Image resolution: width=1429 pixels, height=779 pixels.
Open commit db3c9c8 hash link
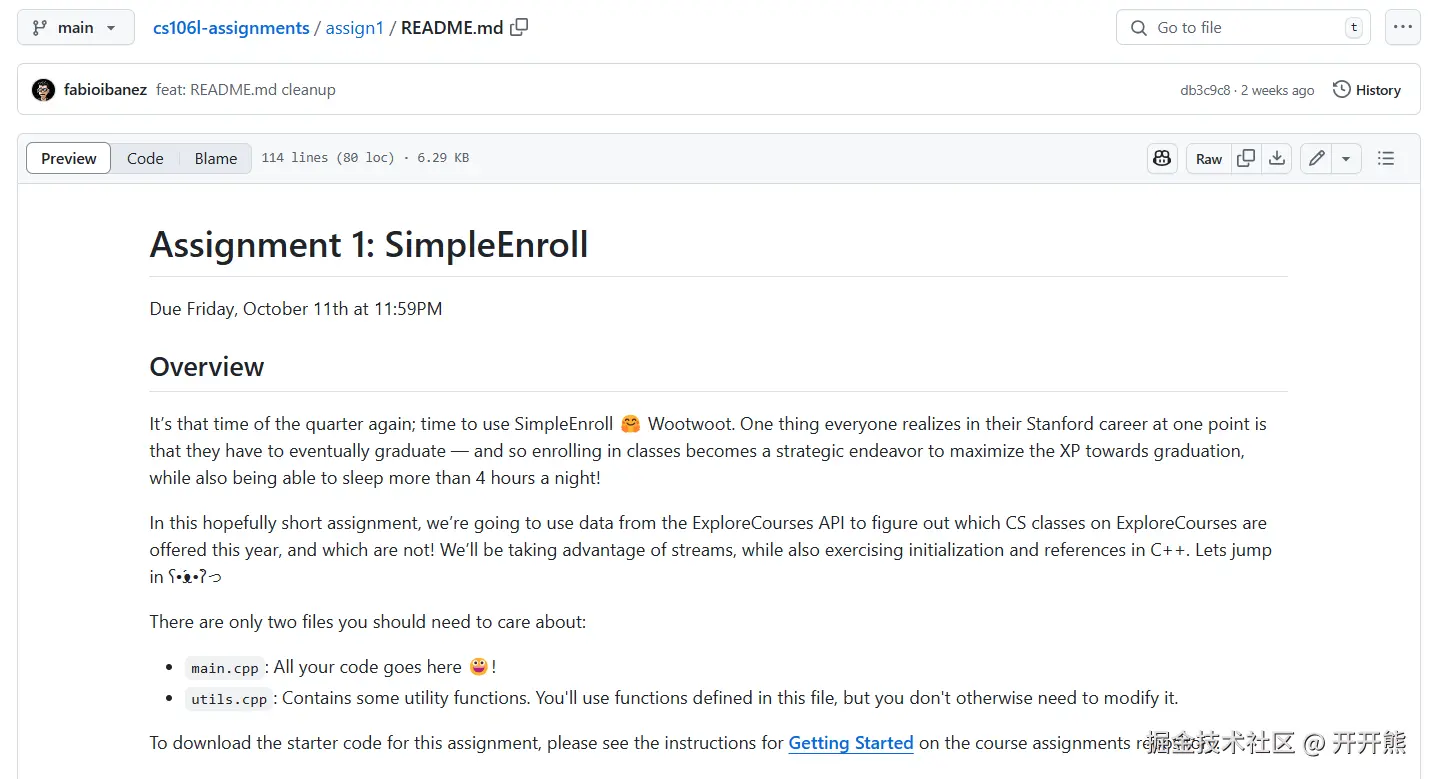pyautogui.click(x=1205, y=90)
